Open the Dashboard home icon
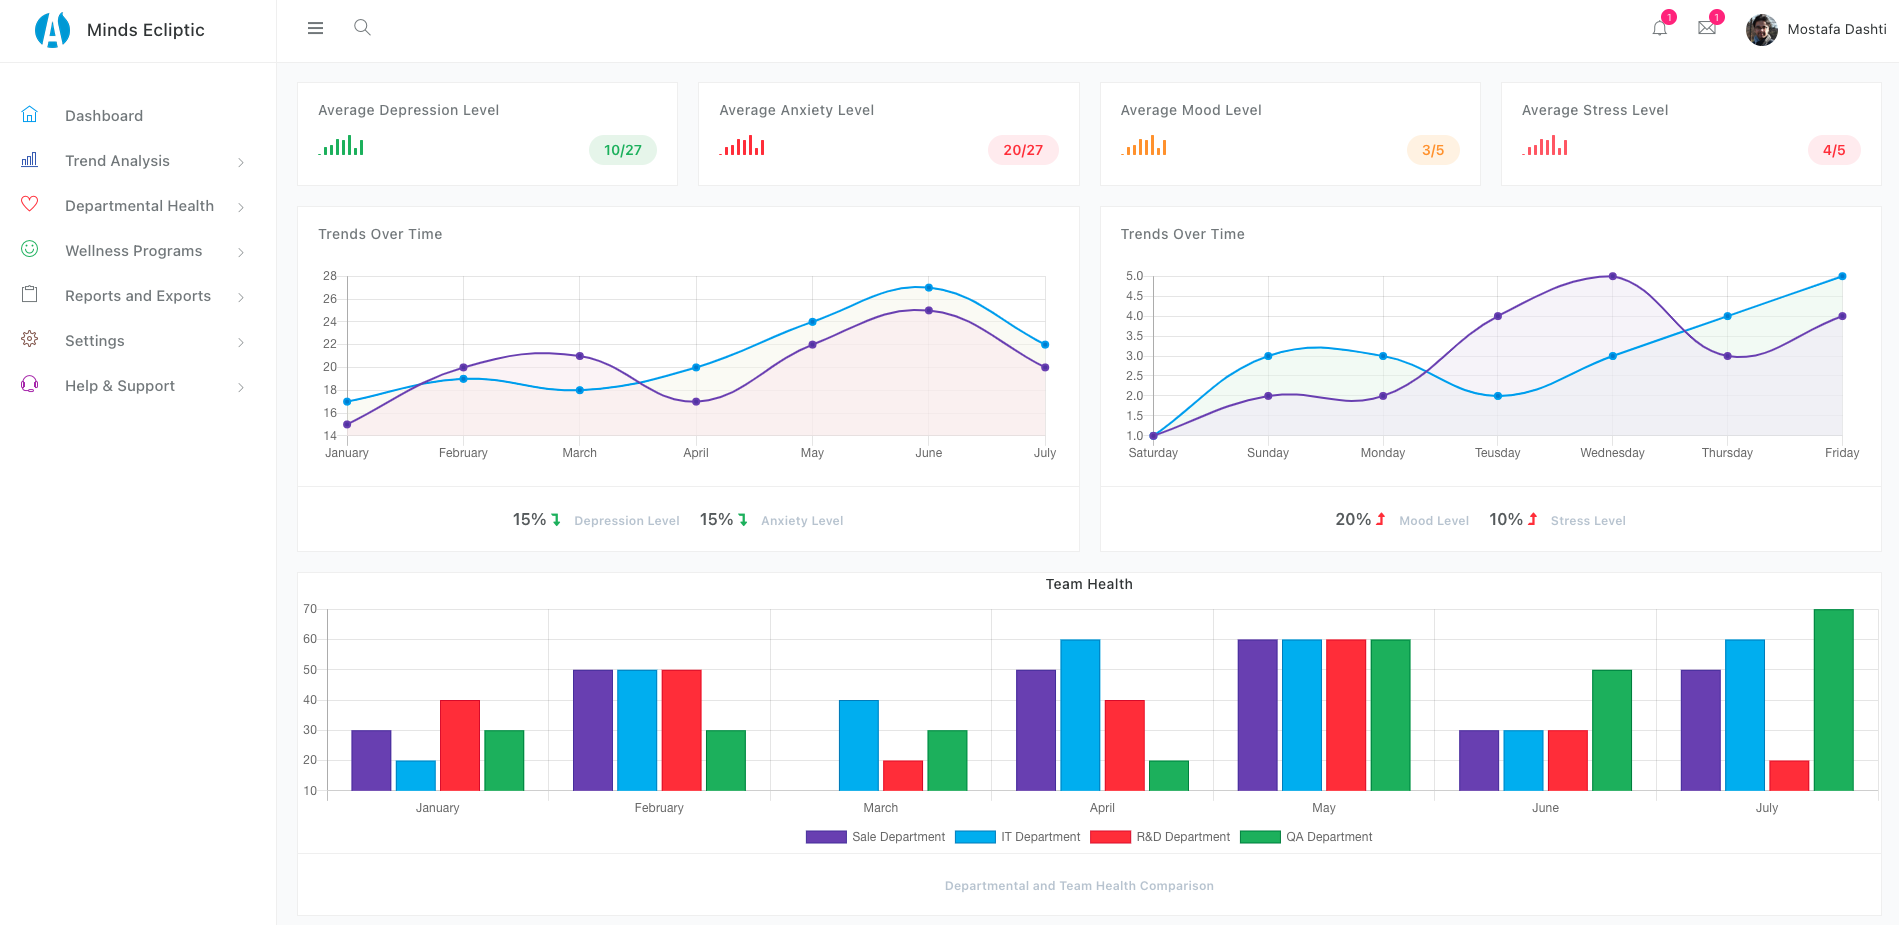The image size is (1899, 925). [30, 113]
